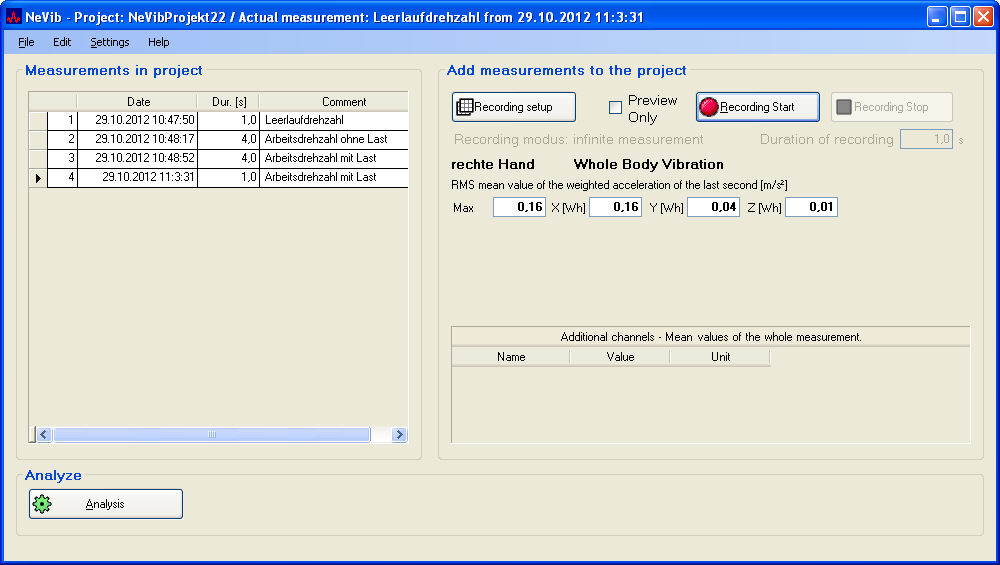Click the scrollbar right arrow in measurements table
This screenshot has height=565, width=1000.
[399, 435]
